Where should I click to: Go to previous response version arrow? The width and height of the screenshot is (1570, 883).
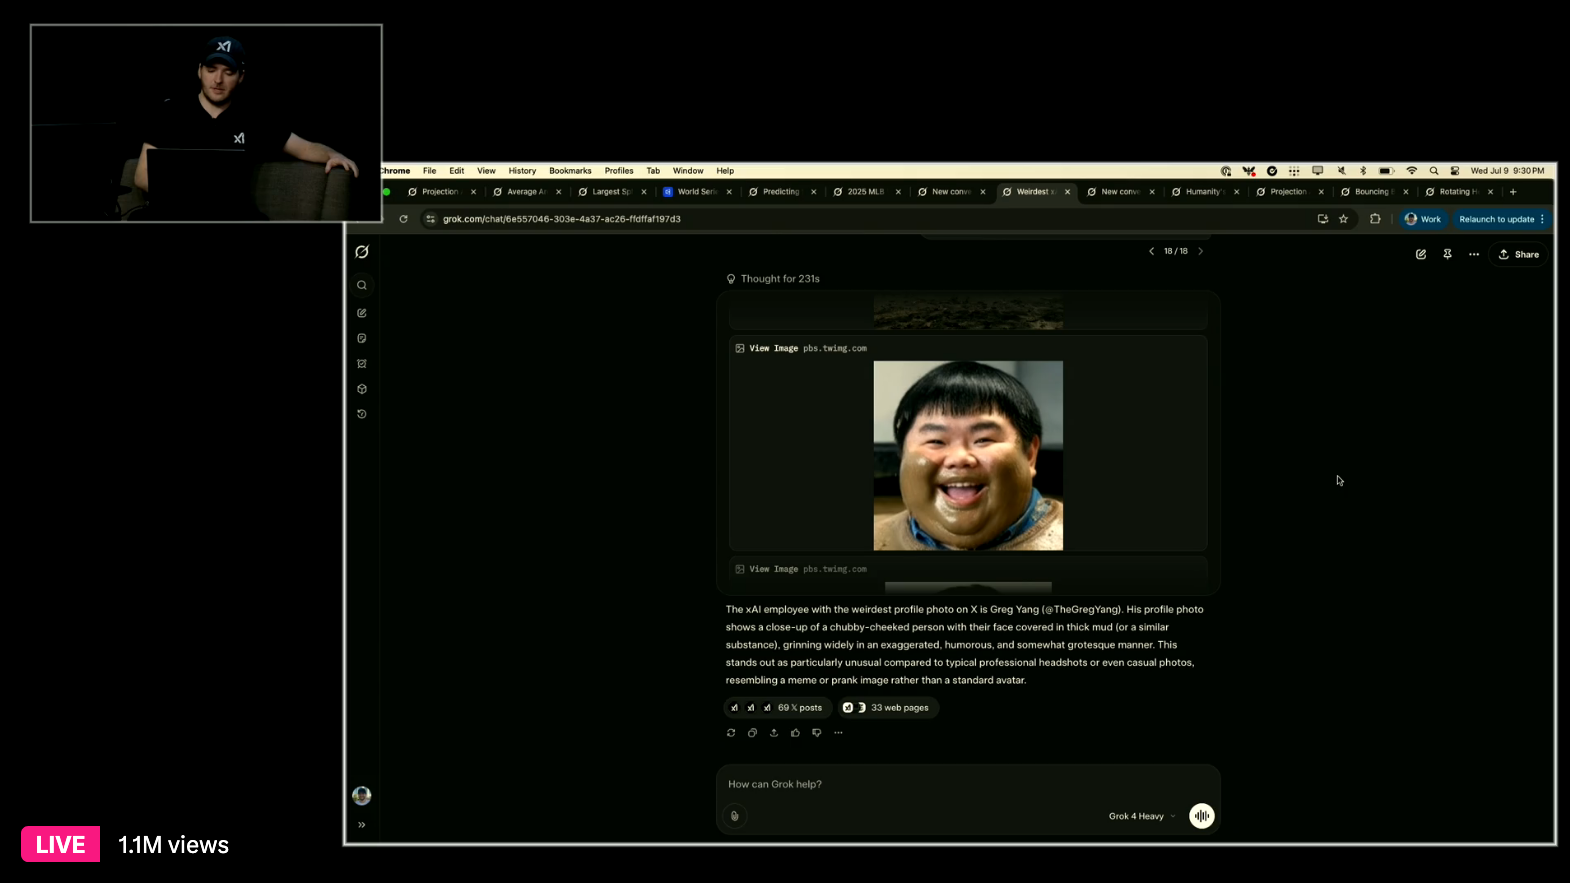click(1151, 252)
